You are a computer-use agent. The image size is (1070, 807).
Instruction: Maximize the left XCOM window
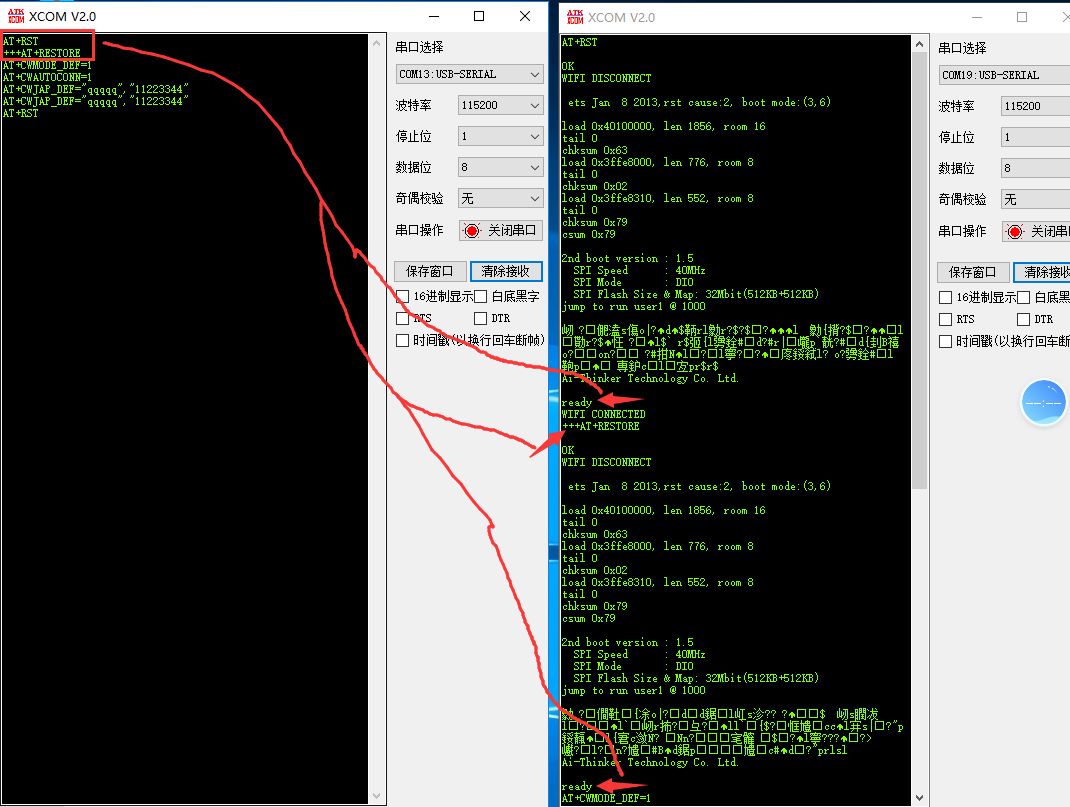479,16
